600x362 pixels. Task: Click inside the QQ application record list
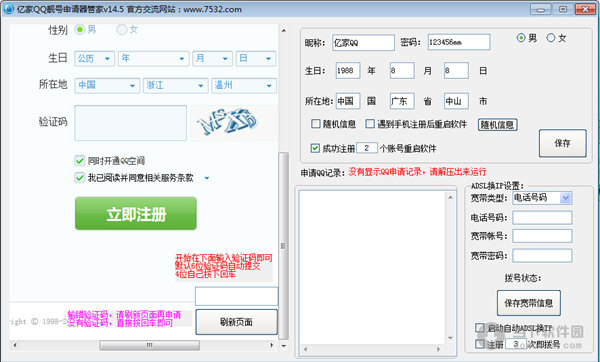pos(372,267)
